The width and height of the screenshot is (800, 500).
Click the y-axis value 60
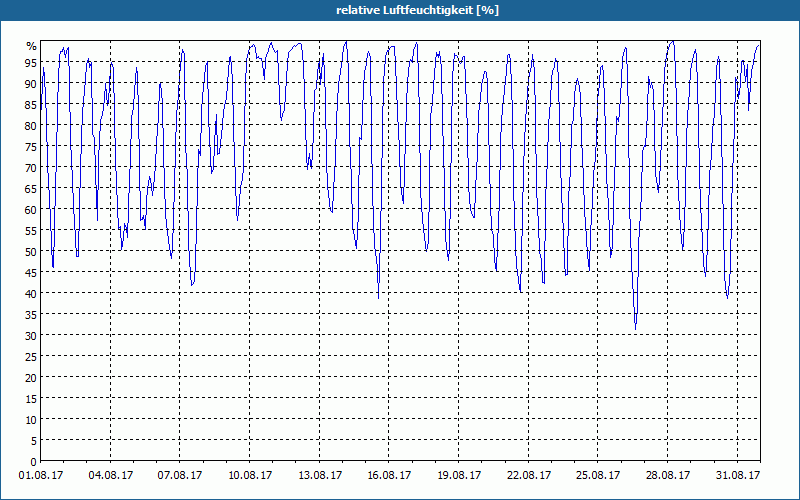[x=31, y=210]
